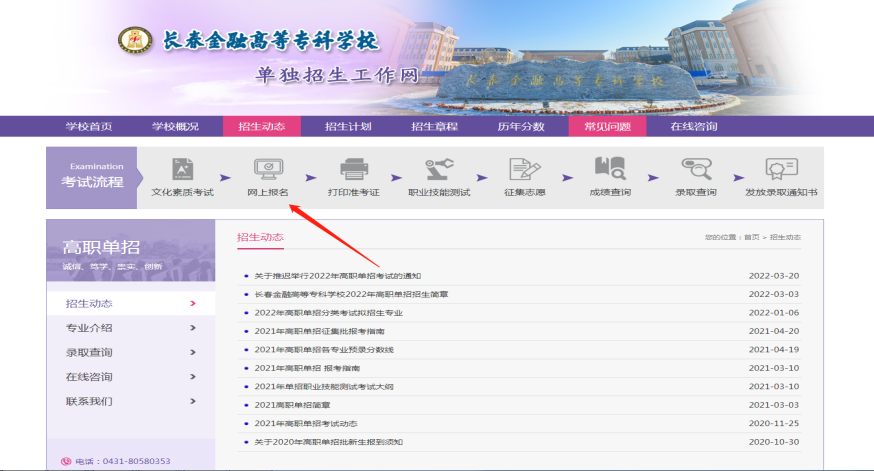Expand the 录取查询 sidebar arrow

(193, 352)
